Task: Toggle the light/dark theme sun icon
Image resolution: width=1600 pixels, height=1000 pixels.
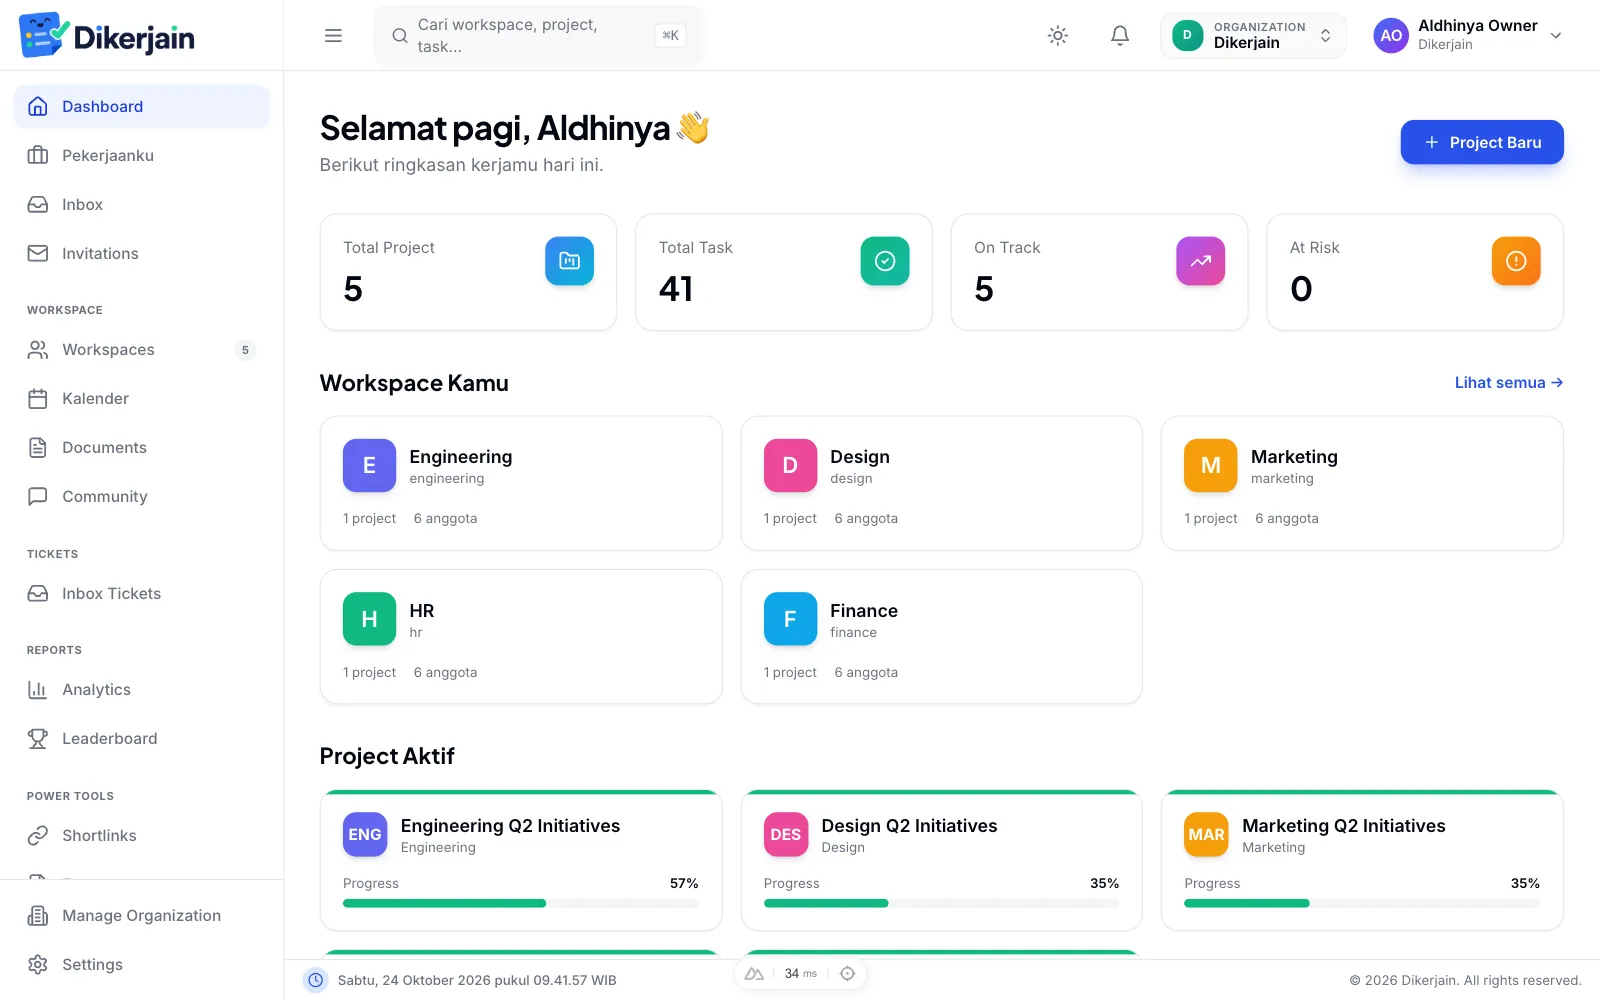Action: 1057,36
